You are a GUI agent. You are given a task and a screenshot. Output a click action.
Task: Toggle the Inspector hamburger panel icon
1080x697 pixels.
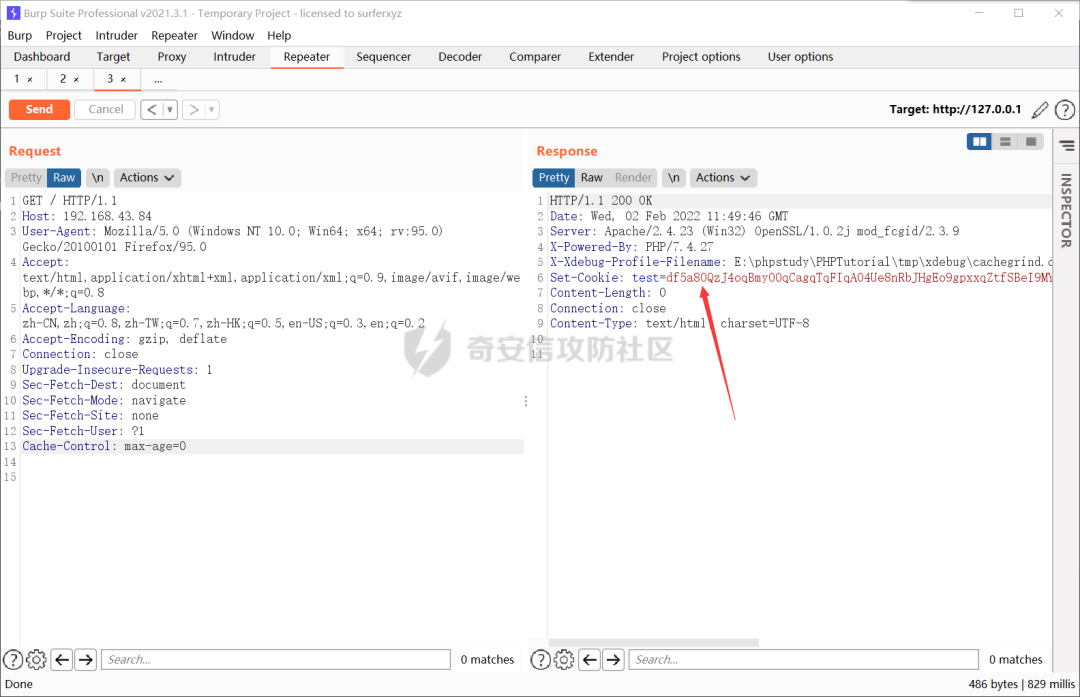1067,146
